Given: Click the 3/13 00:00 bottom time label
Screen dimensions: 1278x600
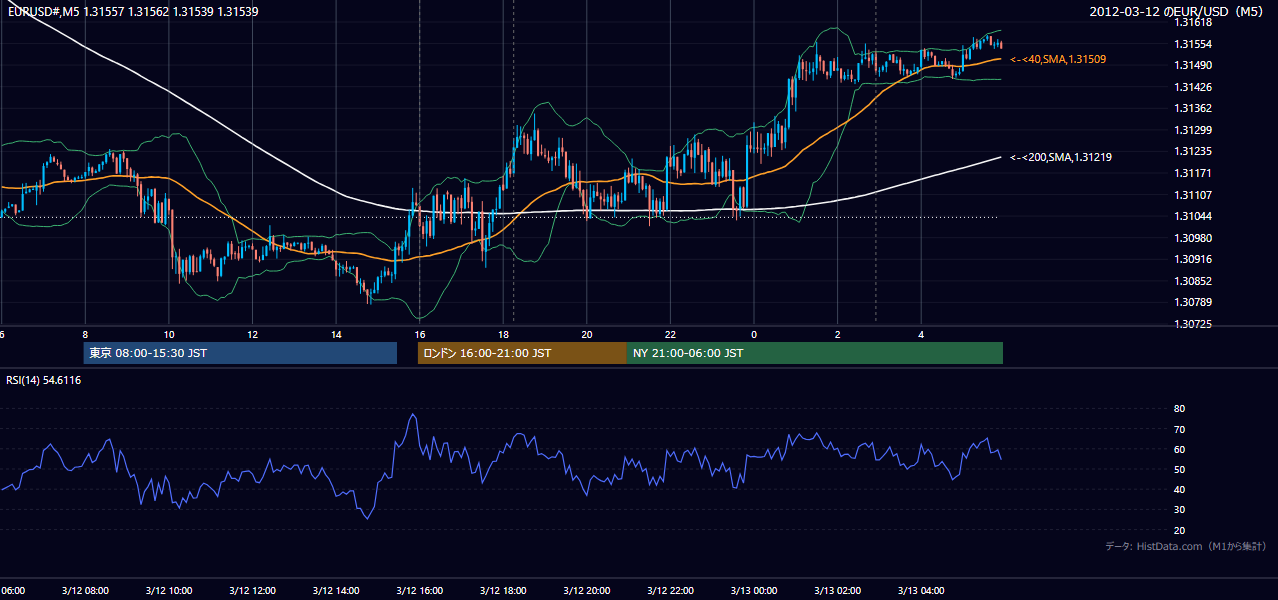Looking at the screenshot, I should pos(753,590).
